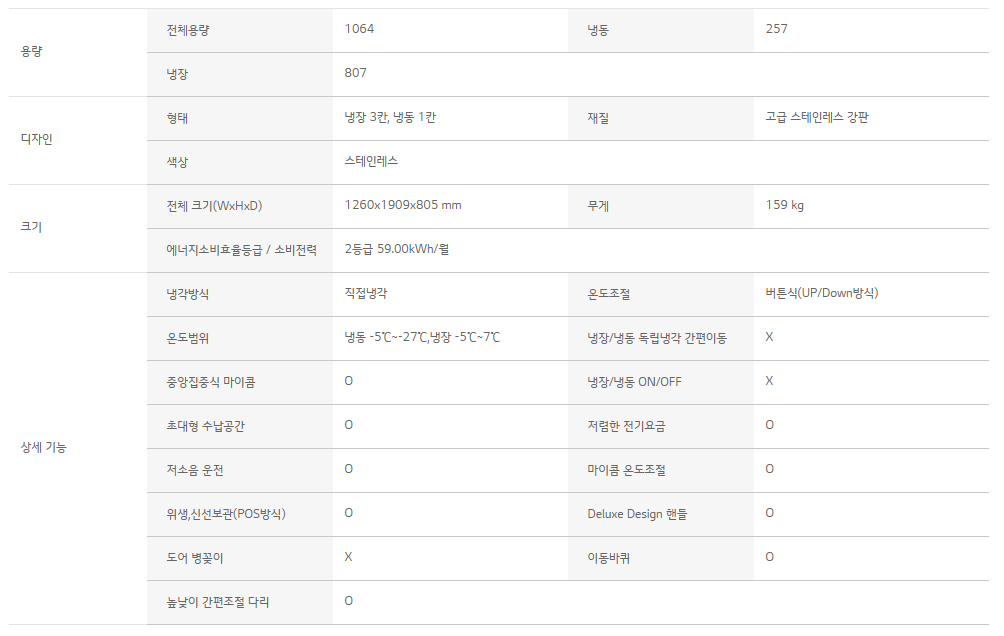Click the 스테인레스 color value
The height and width of the screenshot is (636, 1004).
tap(371, 161)
